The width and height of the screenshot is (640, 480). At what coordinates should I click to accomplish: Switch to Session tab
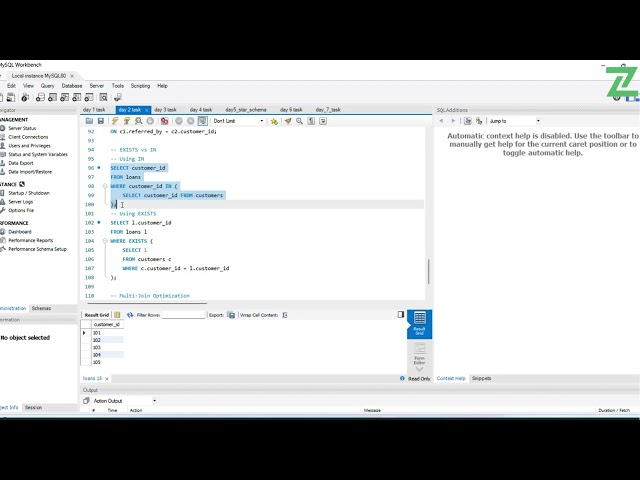coord(33,407)
